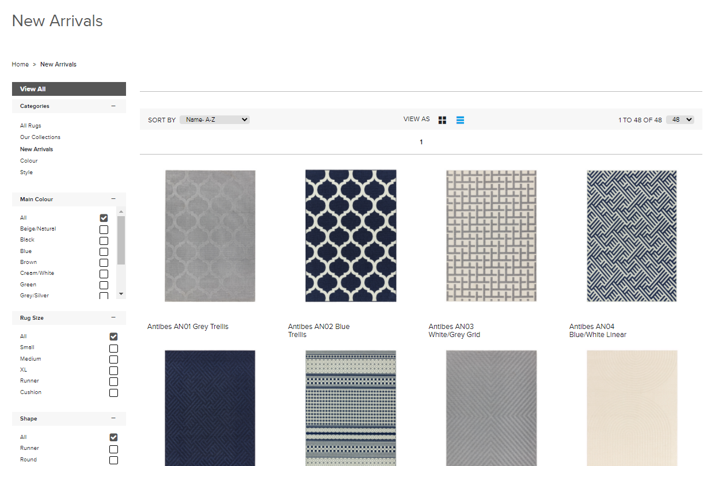The image size is (719, 501).
Task: Open the grey chevron rug thumbnail
Action: pos(491,408)
